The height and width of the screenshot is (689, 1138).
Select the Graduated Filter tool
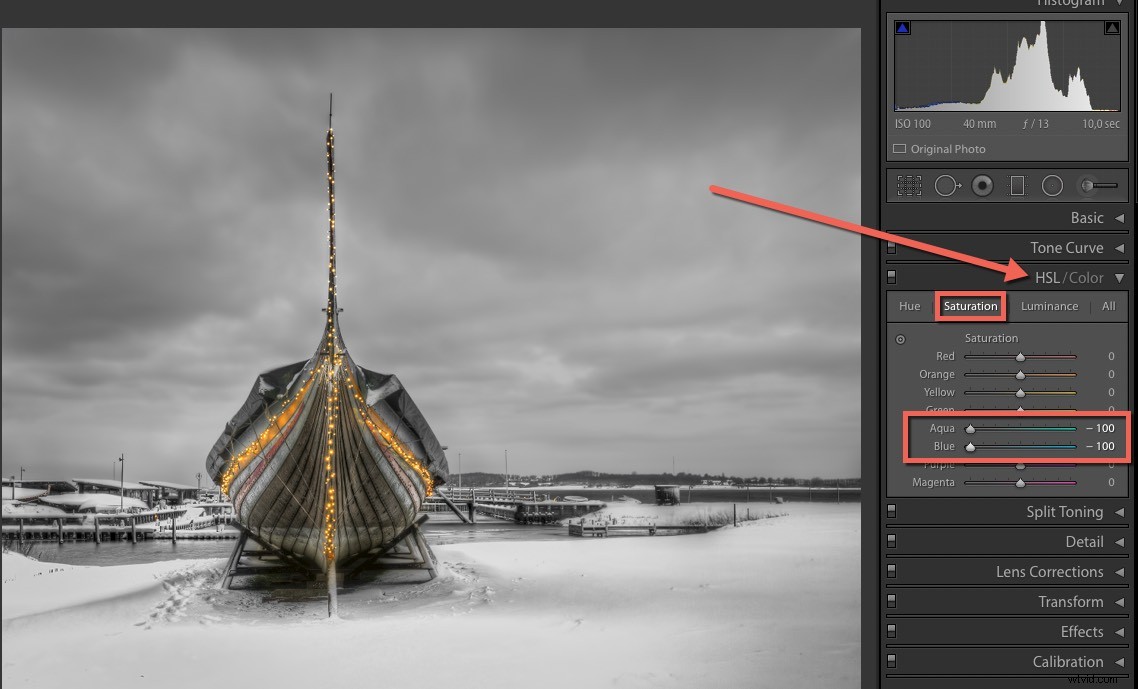tap(1016, 185)
